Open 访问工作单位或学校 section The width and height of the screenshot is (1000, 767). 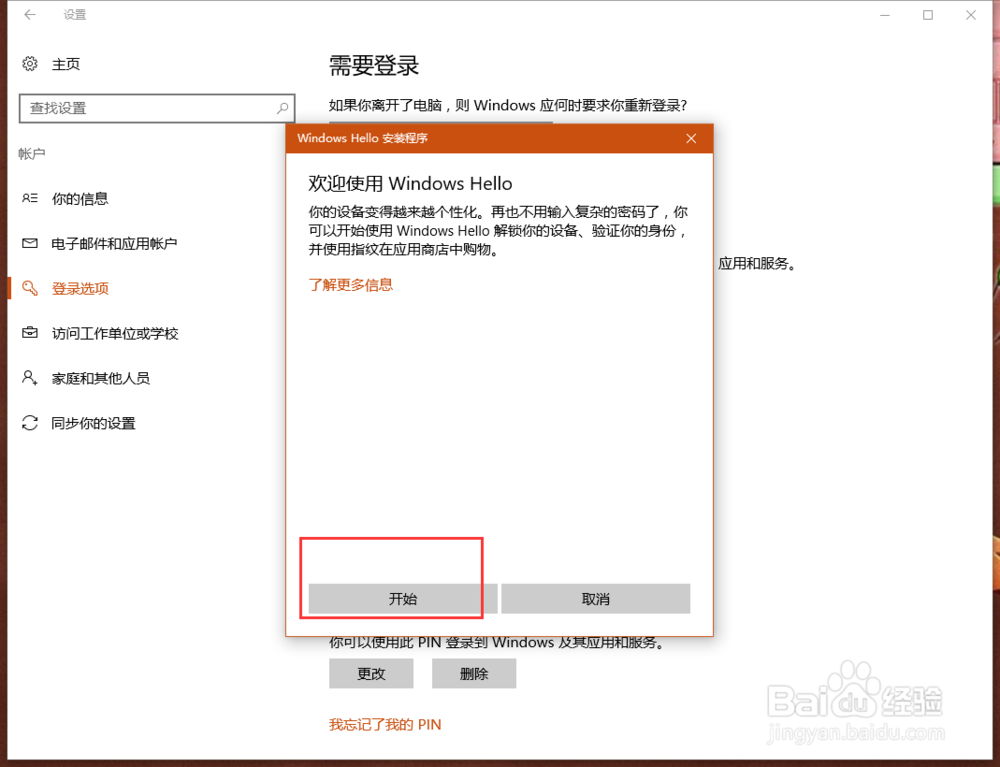(115, 333)
